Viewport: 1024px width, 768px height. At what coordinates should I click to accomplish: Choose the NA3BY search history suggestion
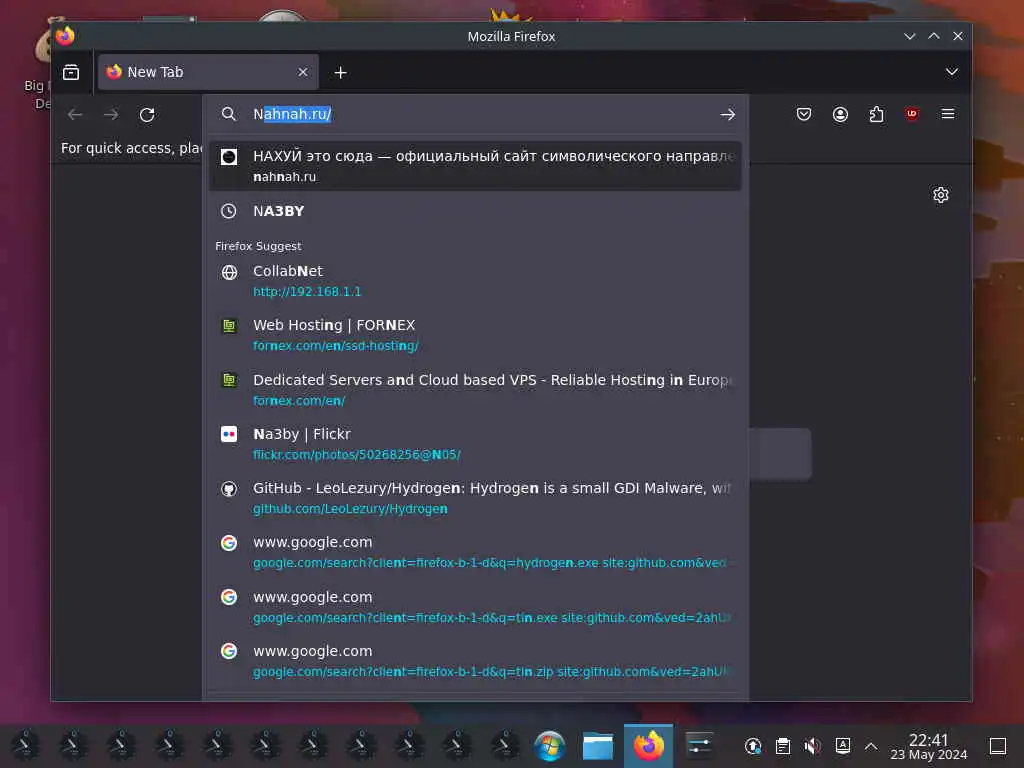click(x=475, y=211)
